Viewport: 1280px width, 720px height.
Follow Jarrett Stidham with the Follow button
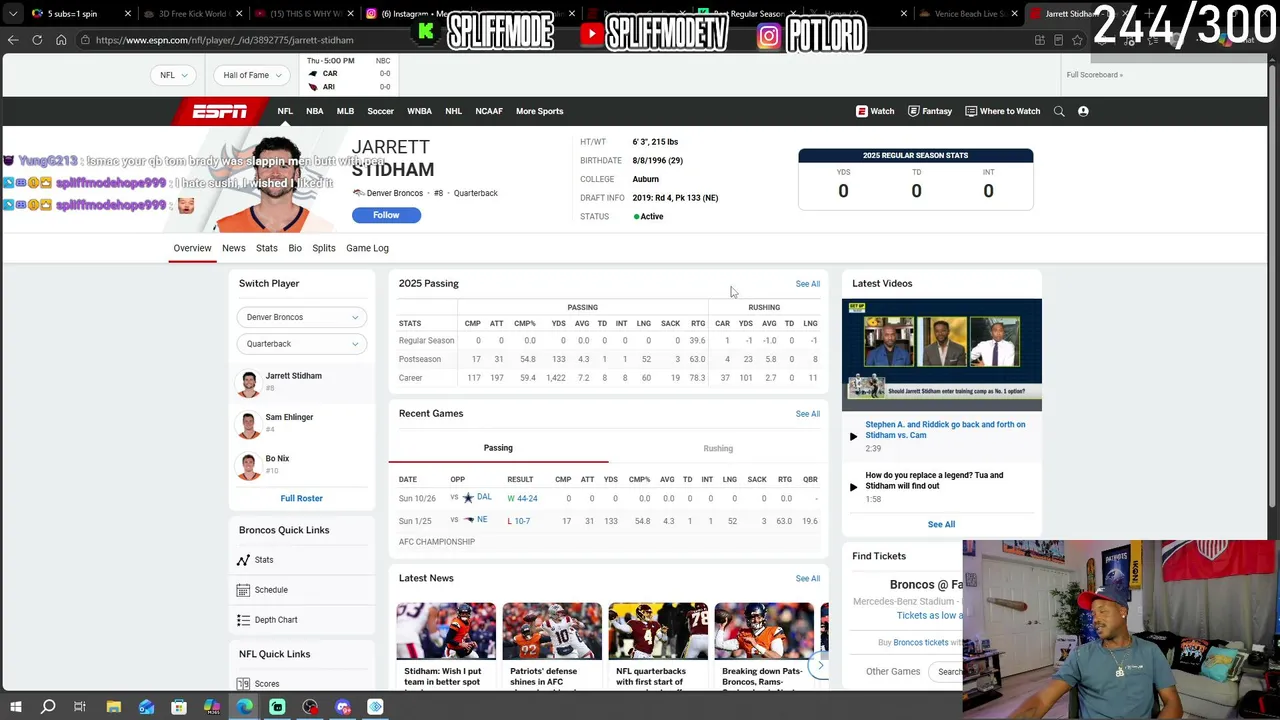coord(386,215)
